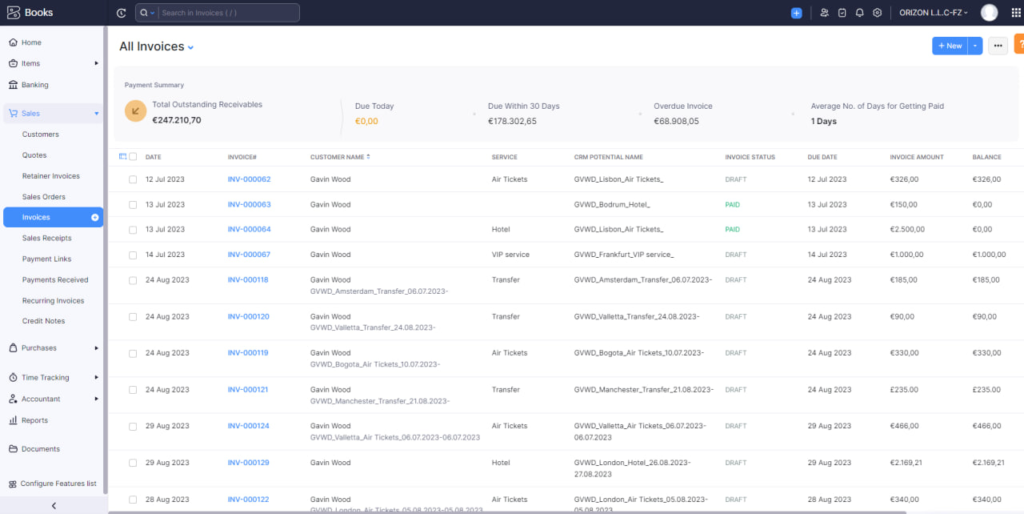The image size is (1024, 514).
Task: Open the notifications bell
Action: [859, 13]
